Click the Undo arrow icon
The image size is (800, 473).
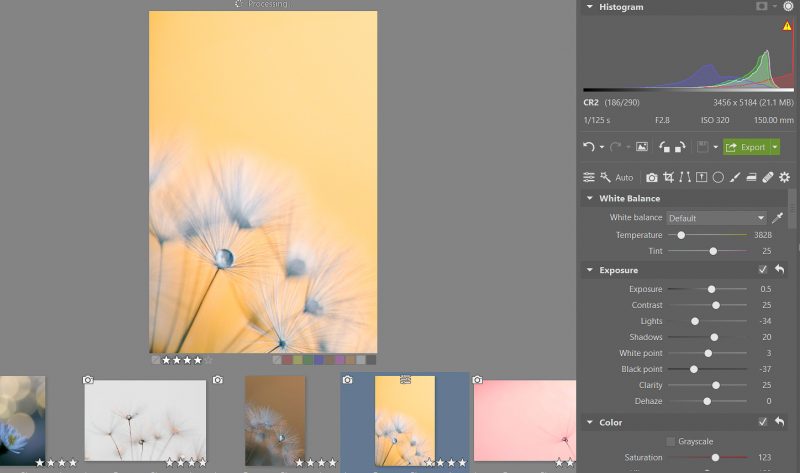(588, 147)
